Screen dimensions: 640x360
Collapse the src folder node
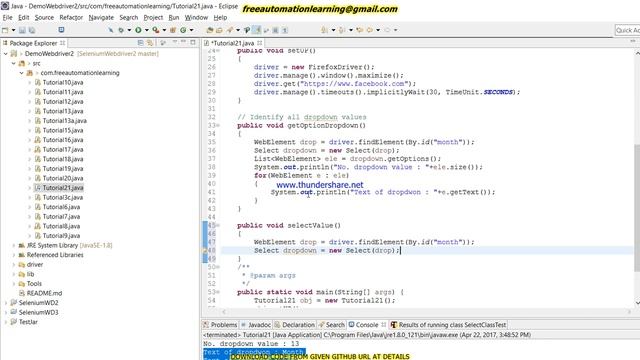point(13,63)
